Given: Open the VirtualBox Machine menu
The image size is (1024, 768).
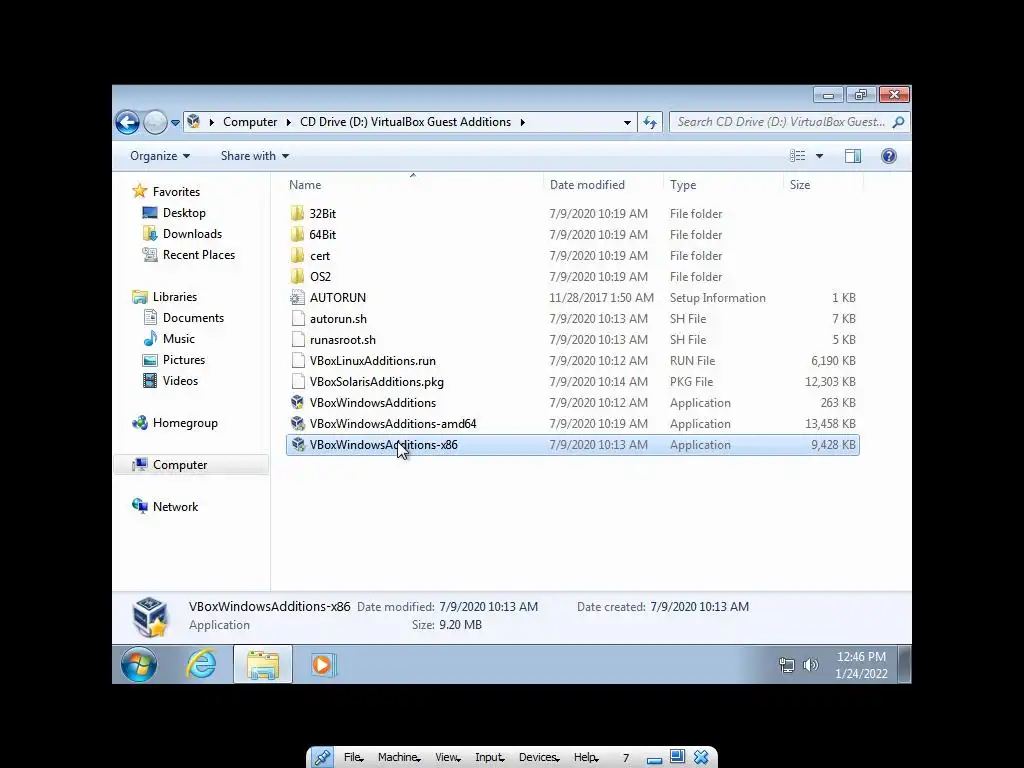Looking at the screenshot, I should [399, 757].
